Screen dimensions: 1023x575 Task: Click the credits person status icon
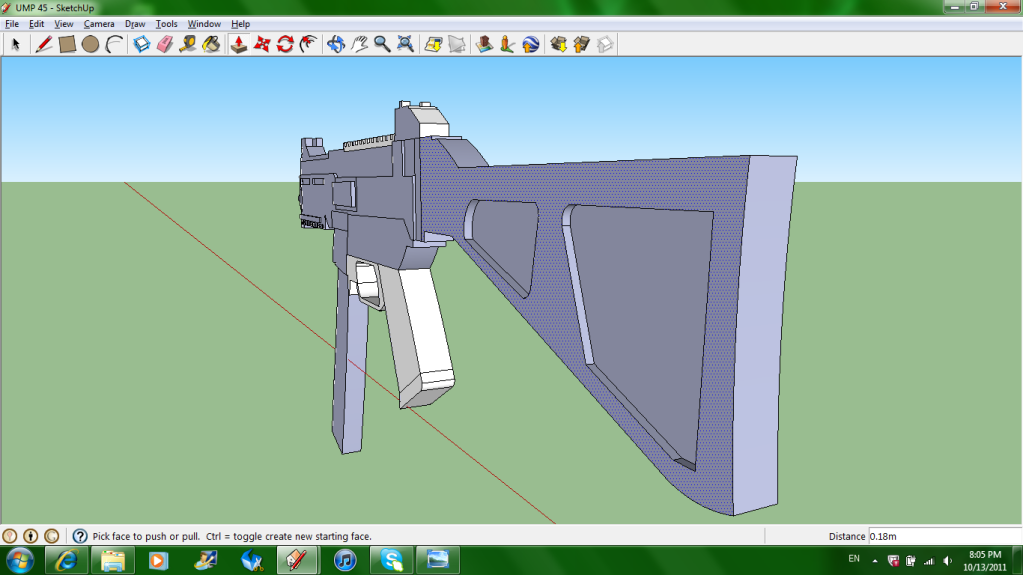coord(31,536)
